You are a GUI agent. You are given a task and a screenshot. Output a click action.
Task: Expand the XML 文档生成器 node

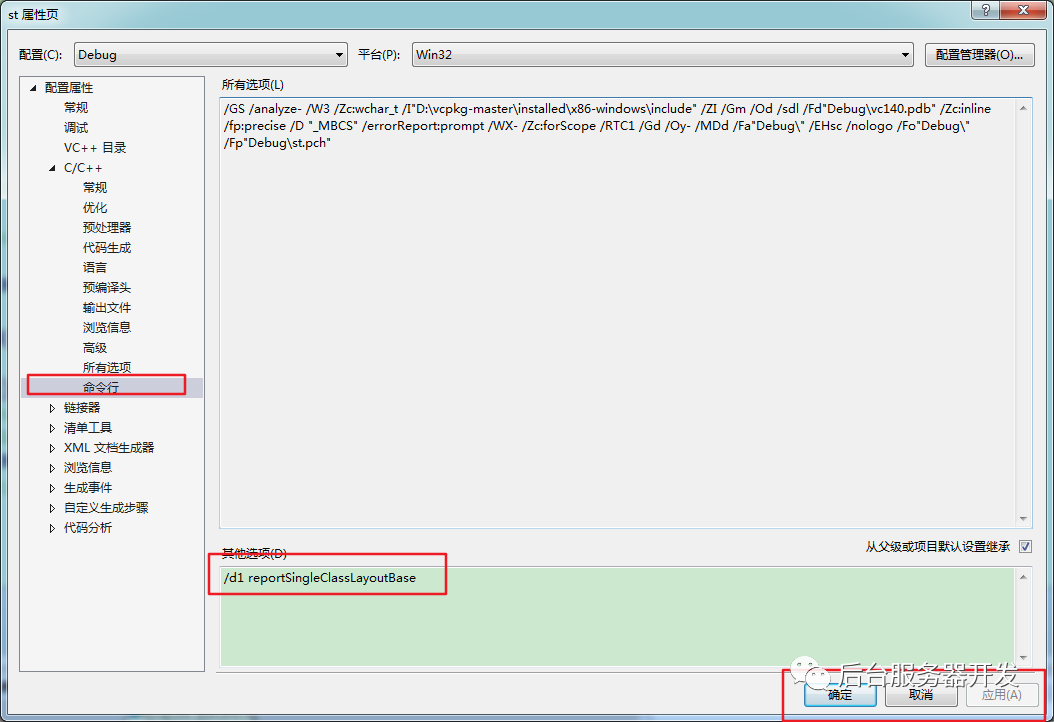pos(53,448)
